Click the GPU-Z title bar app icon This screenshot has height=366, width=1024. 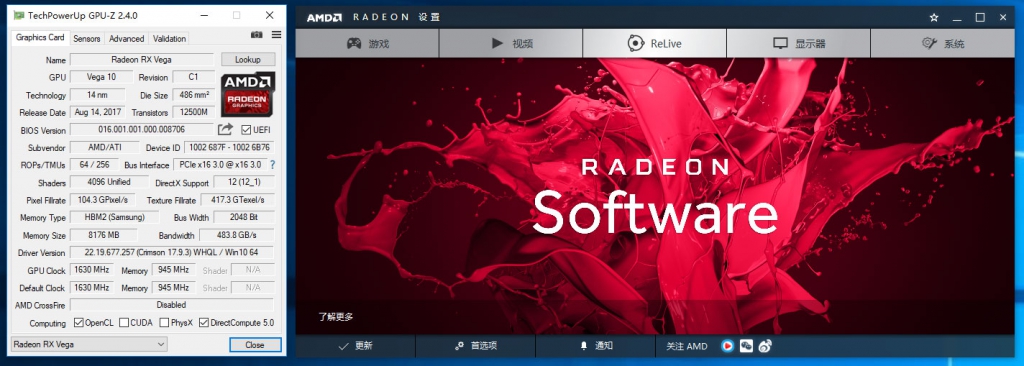click(x=20, y=15)
